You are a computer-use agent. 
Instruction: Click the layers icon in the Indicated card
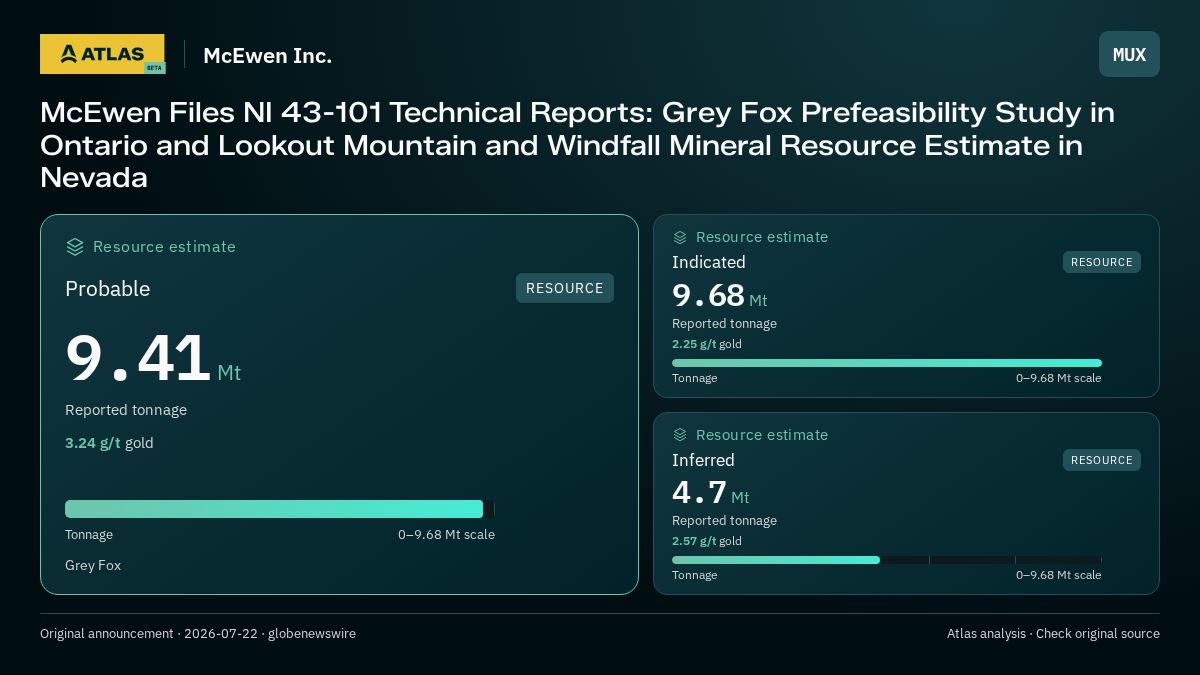pos(680,237)
